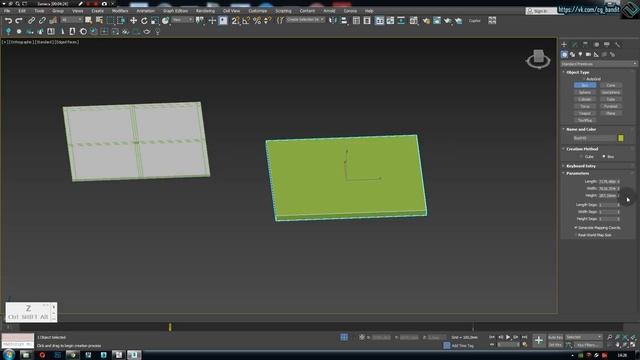Open the File menu

tap(7, 11)
